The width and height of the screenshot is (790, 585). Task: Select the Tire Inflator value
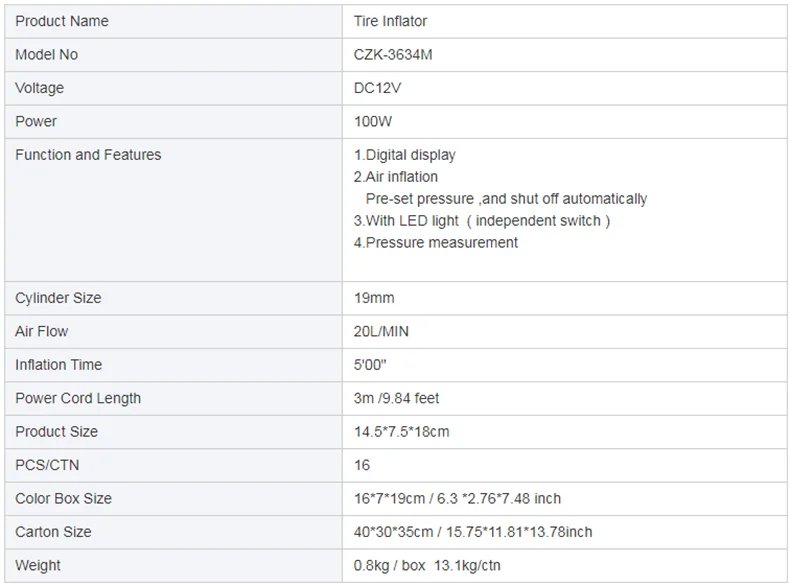pyautogui.click(x=391, y=21)
